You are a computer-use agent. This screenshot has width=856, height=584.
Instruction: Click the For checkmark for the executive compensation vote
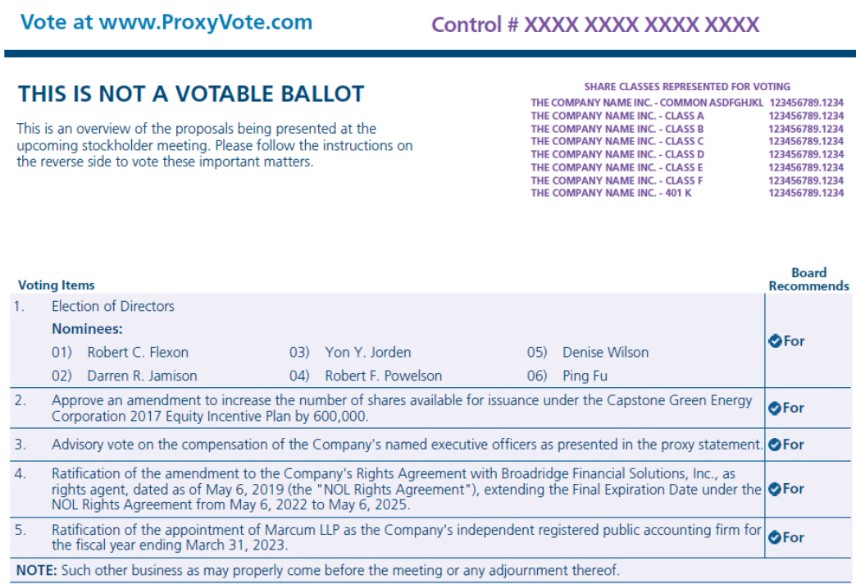(x=774, y=444)
